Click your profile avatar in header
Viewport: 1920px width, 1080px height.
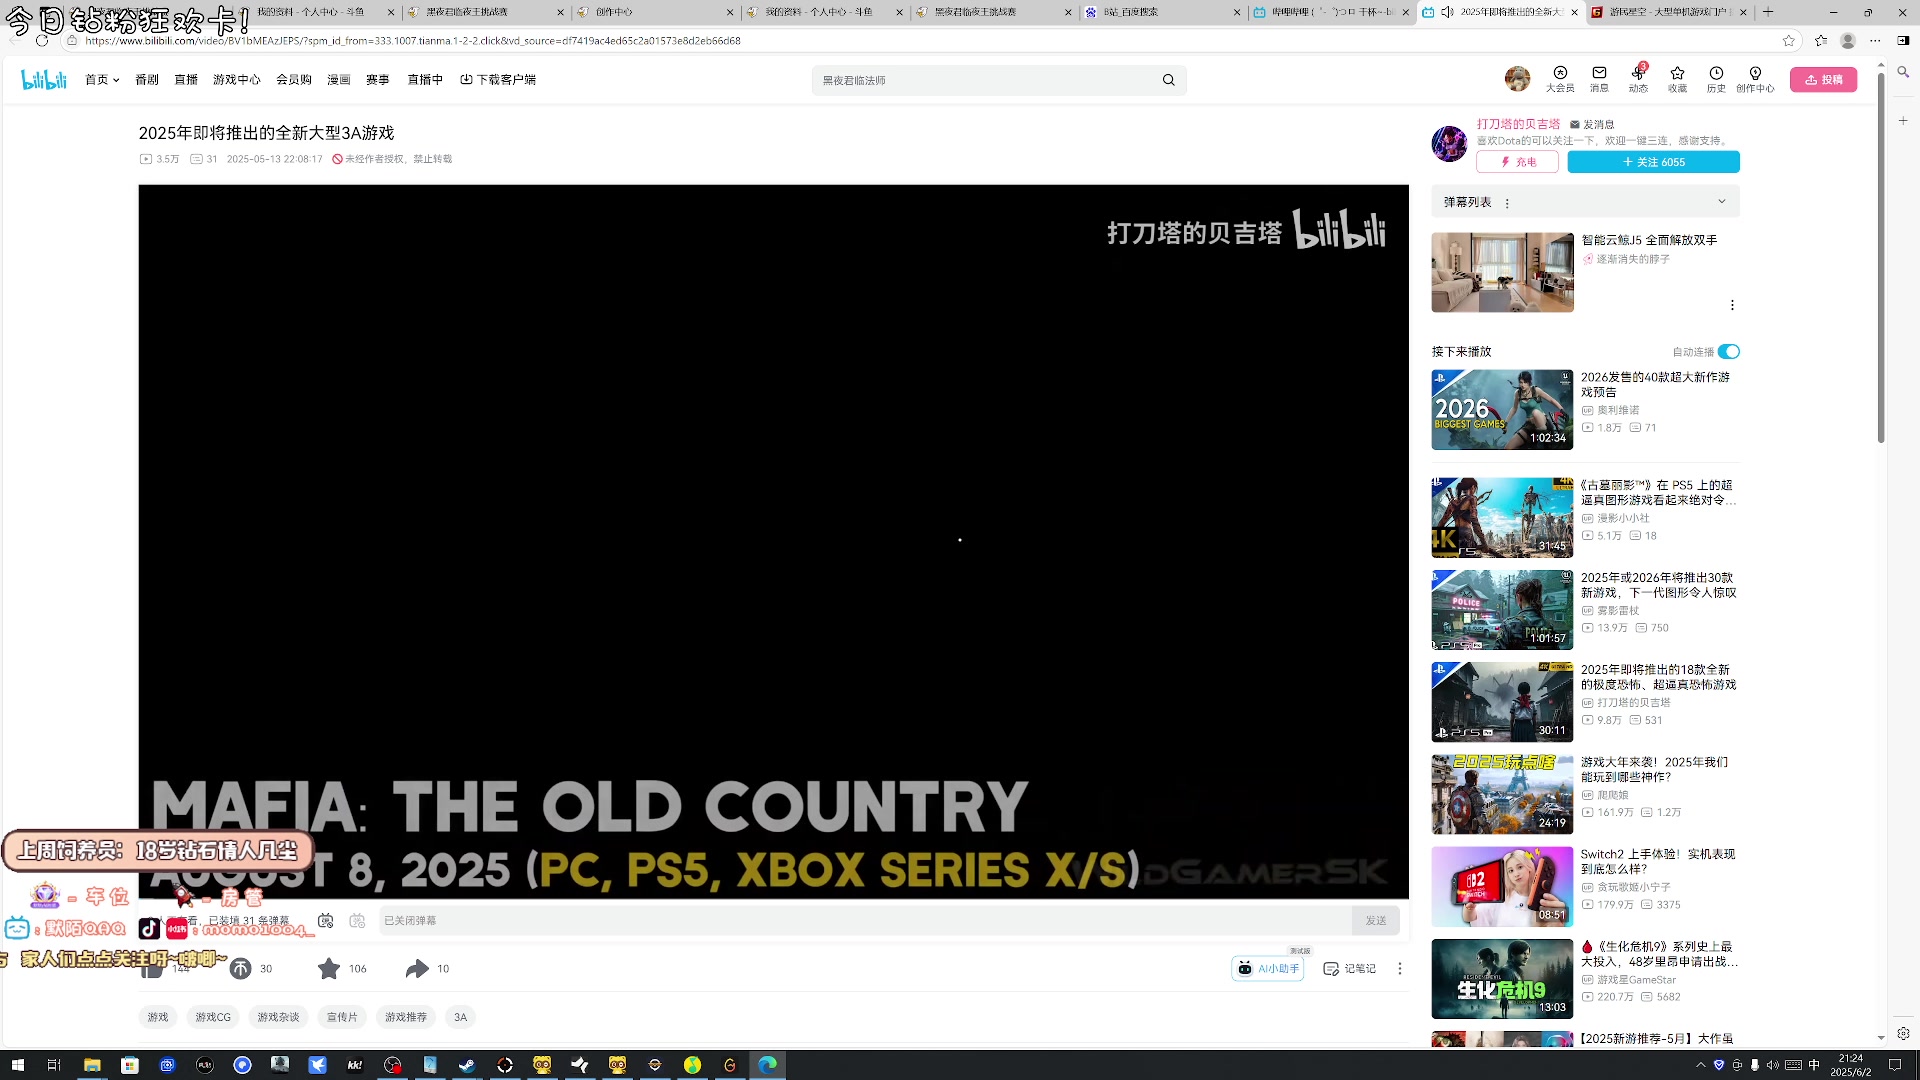[x=1517, y=79]
